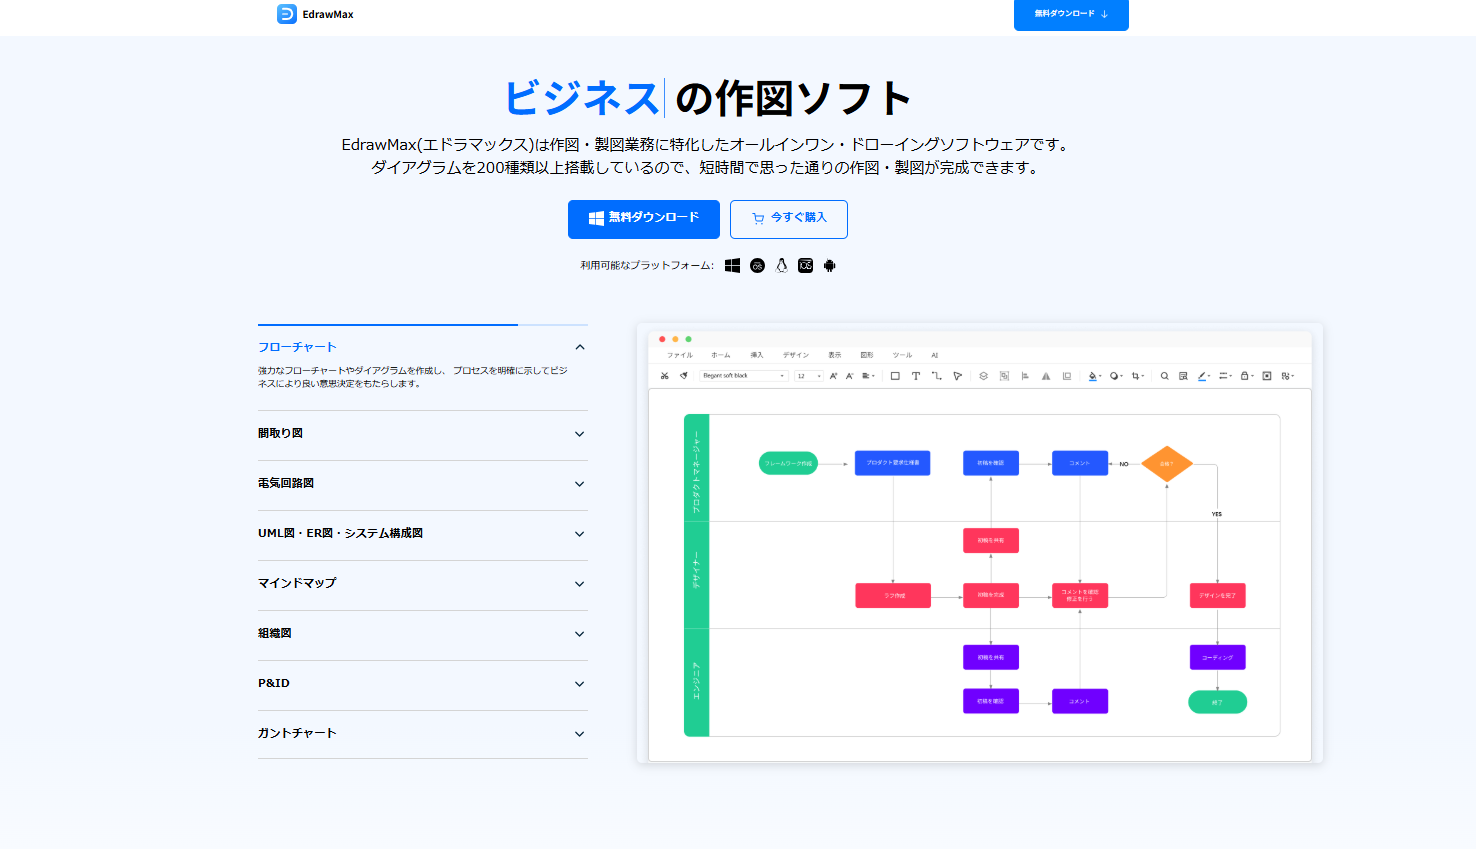Open the ファイル menu in preview
Viewport: 1476px width, 849px height.
coord(680,355)
